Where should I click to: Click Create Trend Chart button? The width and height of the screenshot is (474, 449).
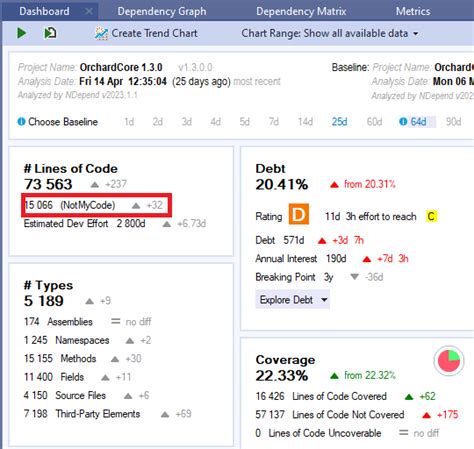coord(146,33)
